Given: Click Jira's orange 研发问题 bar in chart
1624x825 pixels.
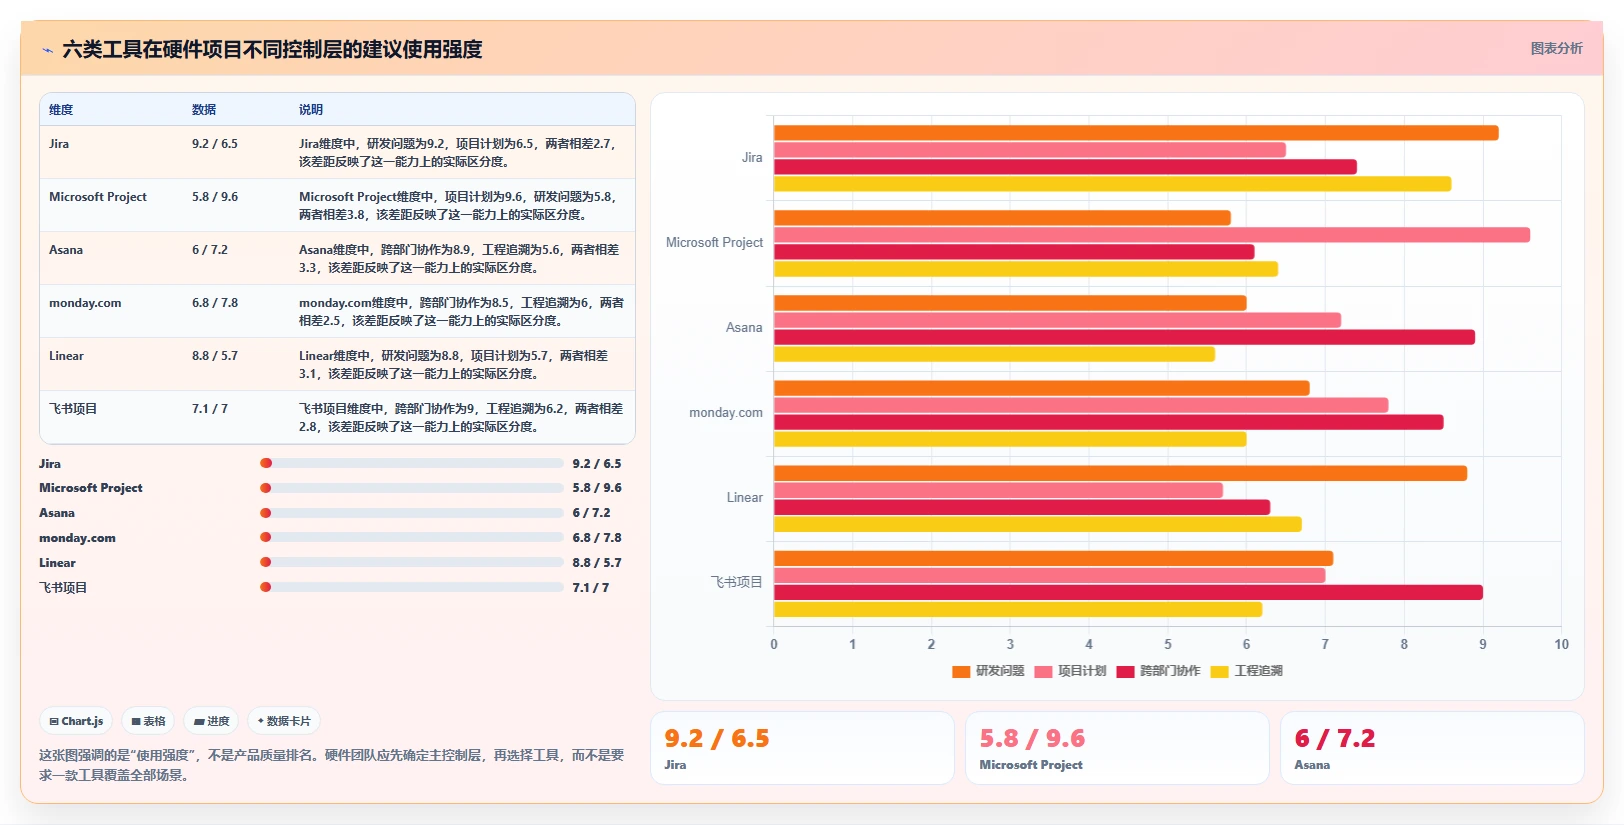Looking at the screenshot, I should tap(1136, 133).
